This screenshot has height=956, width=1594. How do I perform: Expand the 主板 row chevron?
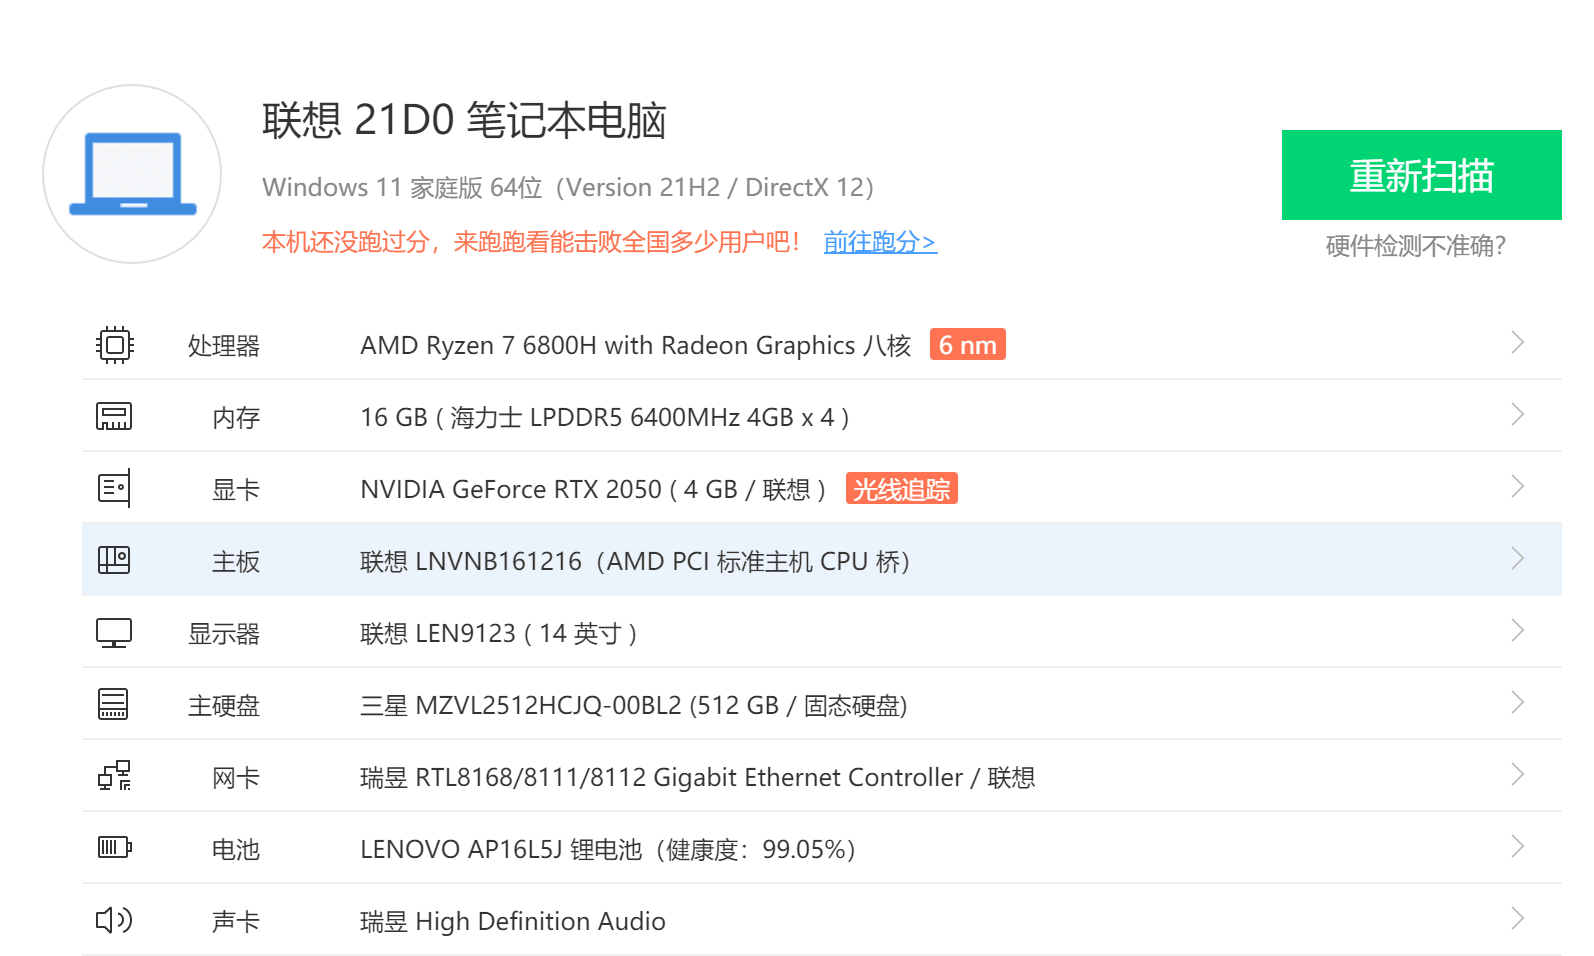click(1517, 559)
